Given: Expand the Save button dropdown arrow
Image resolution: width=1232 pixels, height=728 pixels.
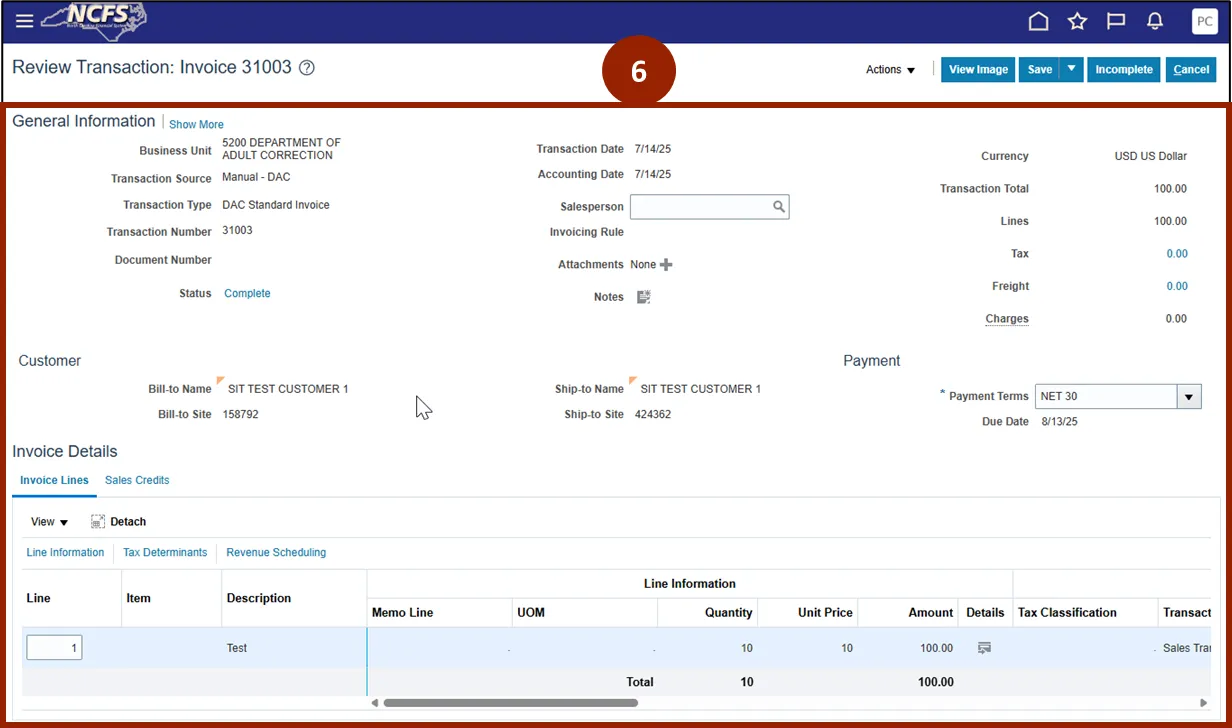Looking at the screenshot, I should (x=1071, y=69).
